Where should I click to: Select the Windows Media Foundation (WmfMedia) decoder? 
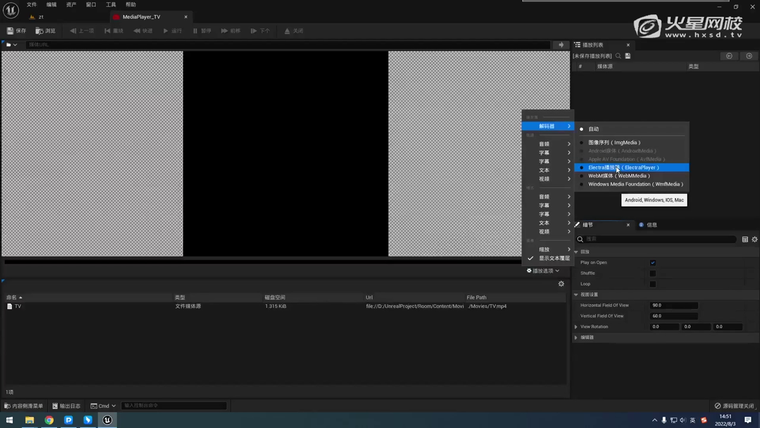point(632,184)
